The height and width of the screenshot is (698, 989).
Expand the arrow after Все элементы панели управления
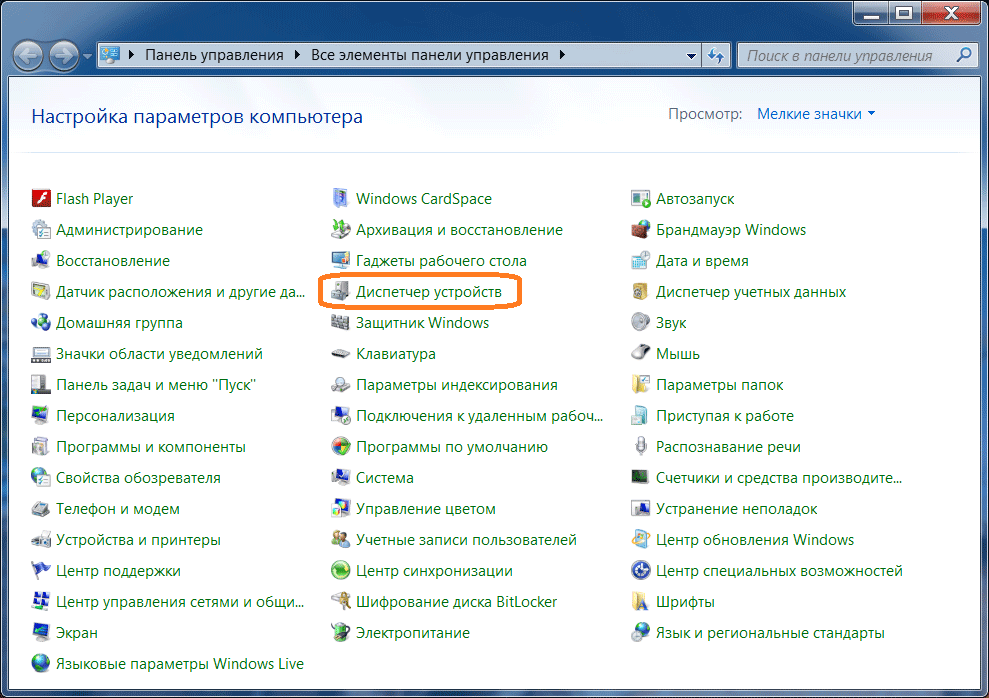coord(562,55)
